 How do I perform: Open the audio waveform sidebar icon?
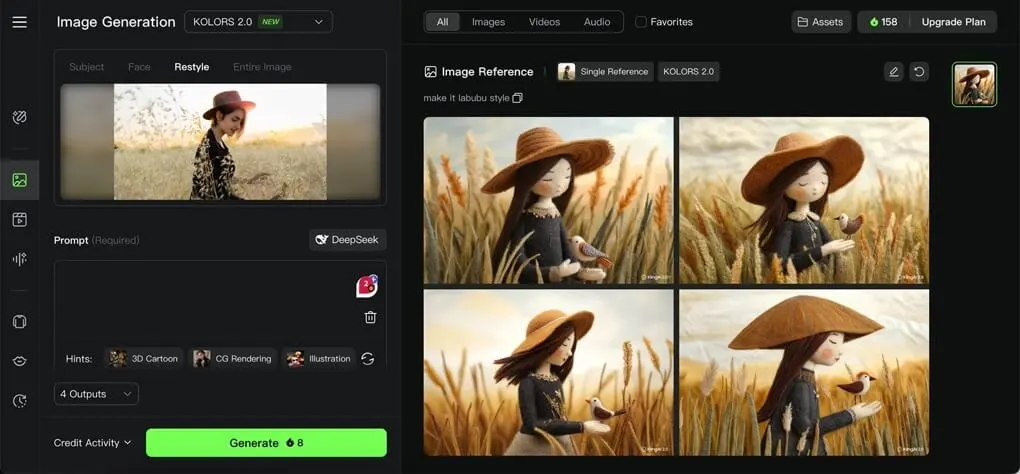[x=19, y=259]
